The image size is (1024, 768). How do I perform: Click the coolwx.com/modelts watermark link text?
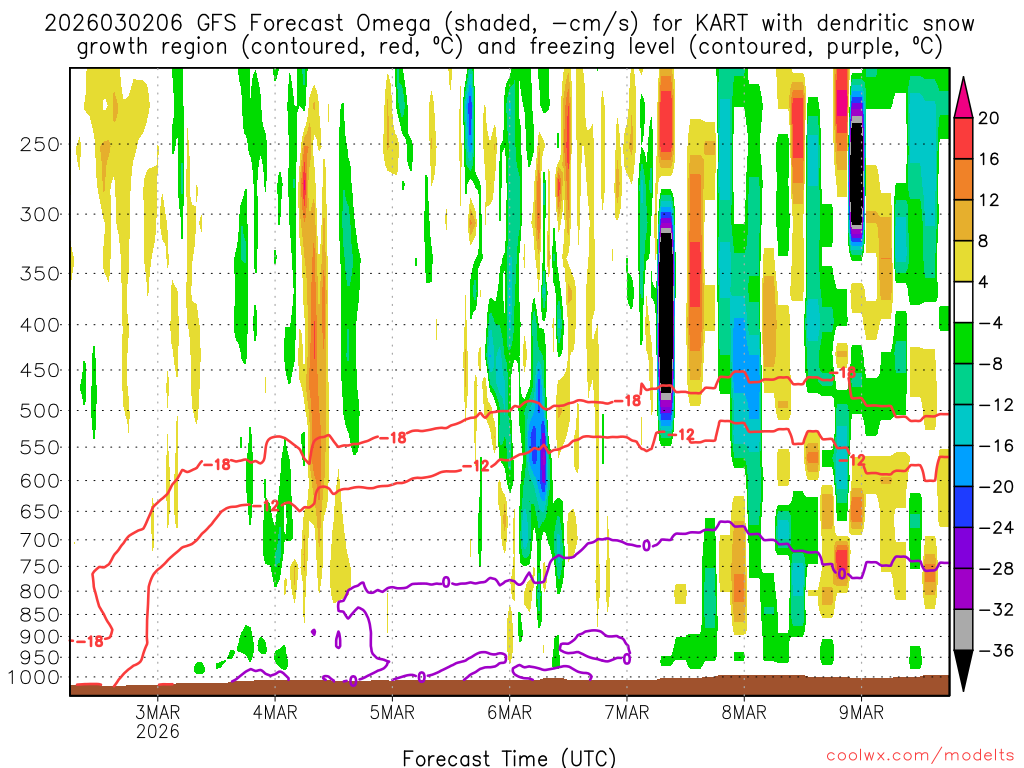pyautogui.click(x=920, y=756)
